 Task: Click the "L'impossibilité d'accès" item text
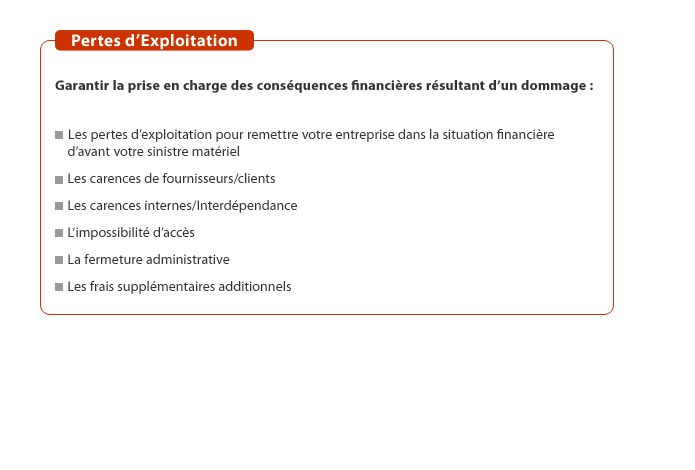[131, 233]
